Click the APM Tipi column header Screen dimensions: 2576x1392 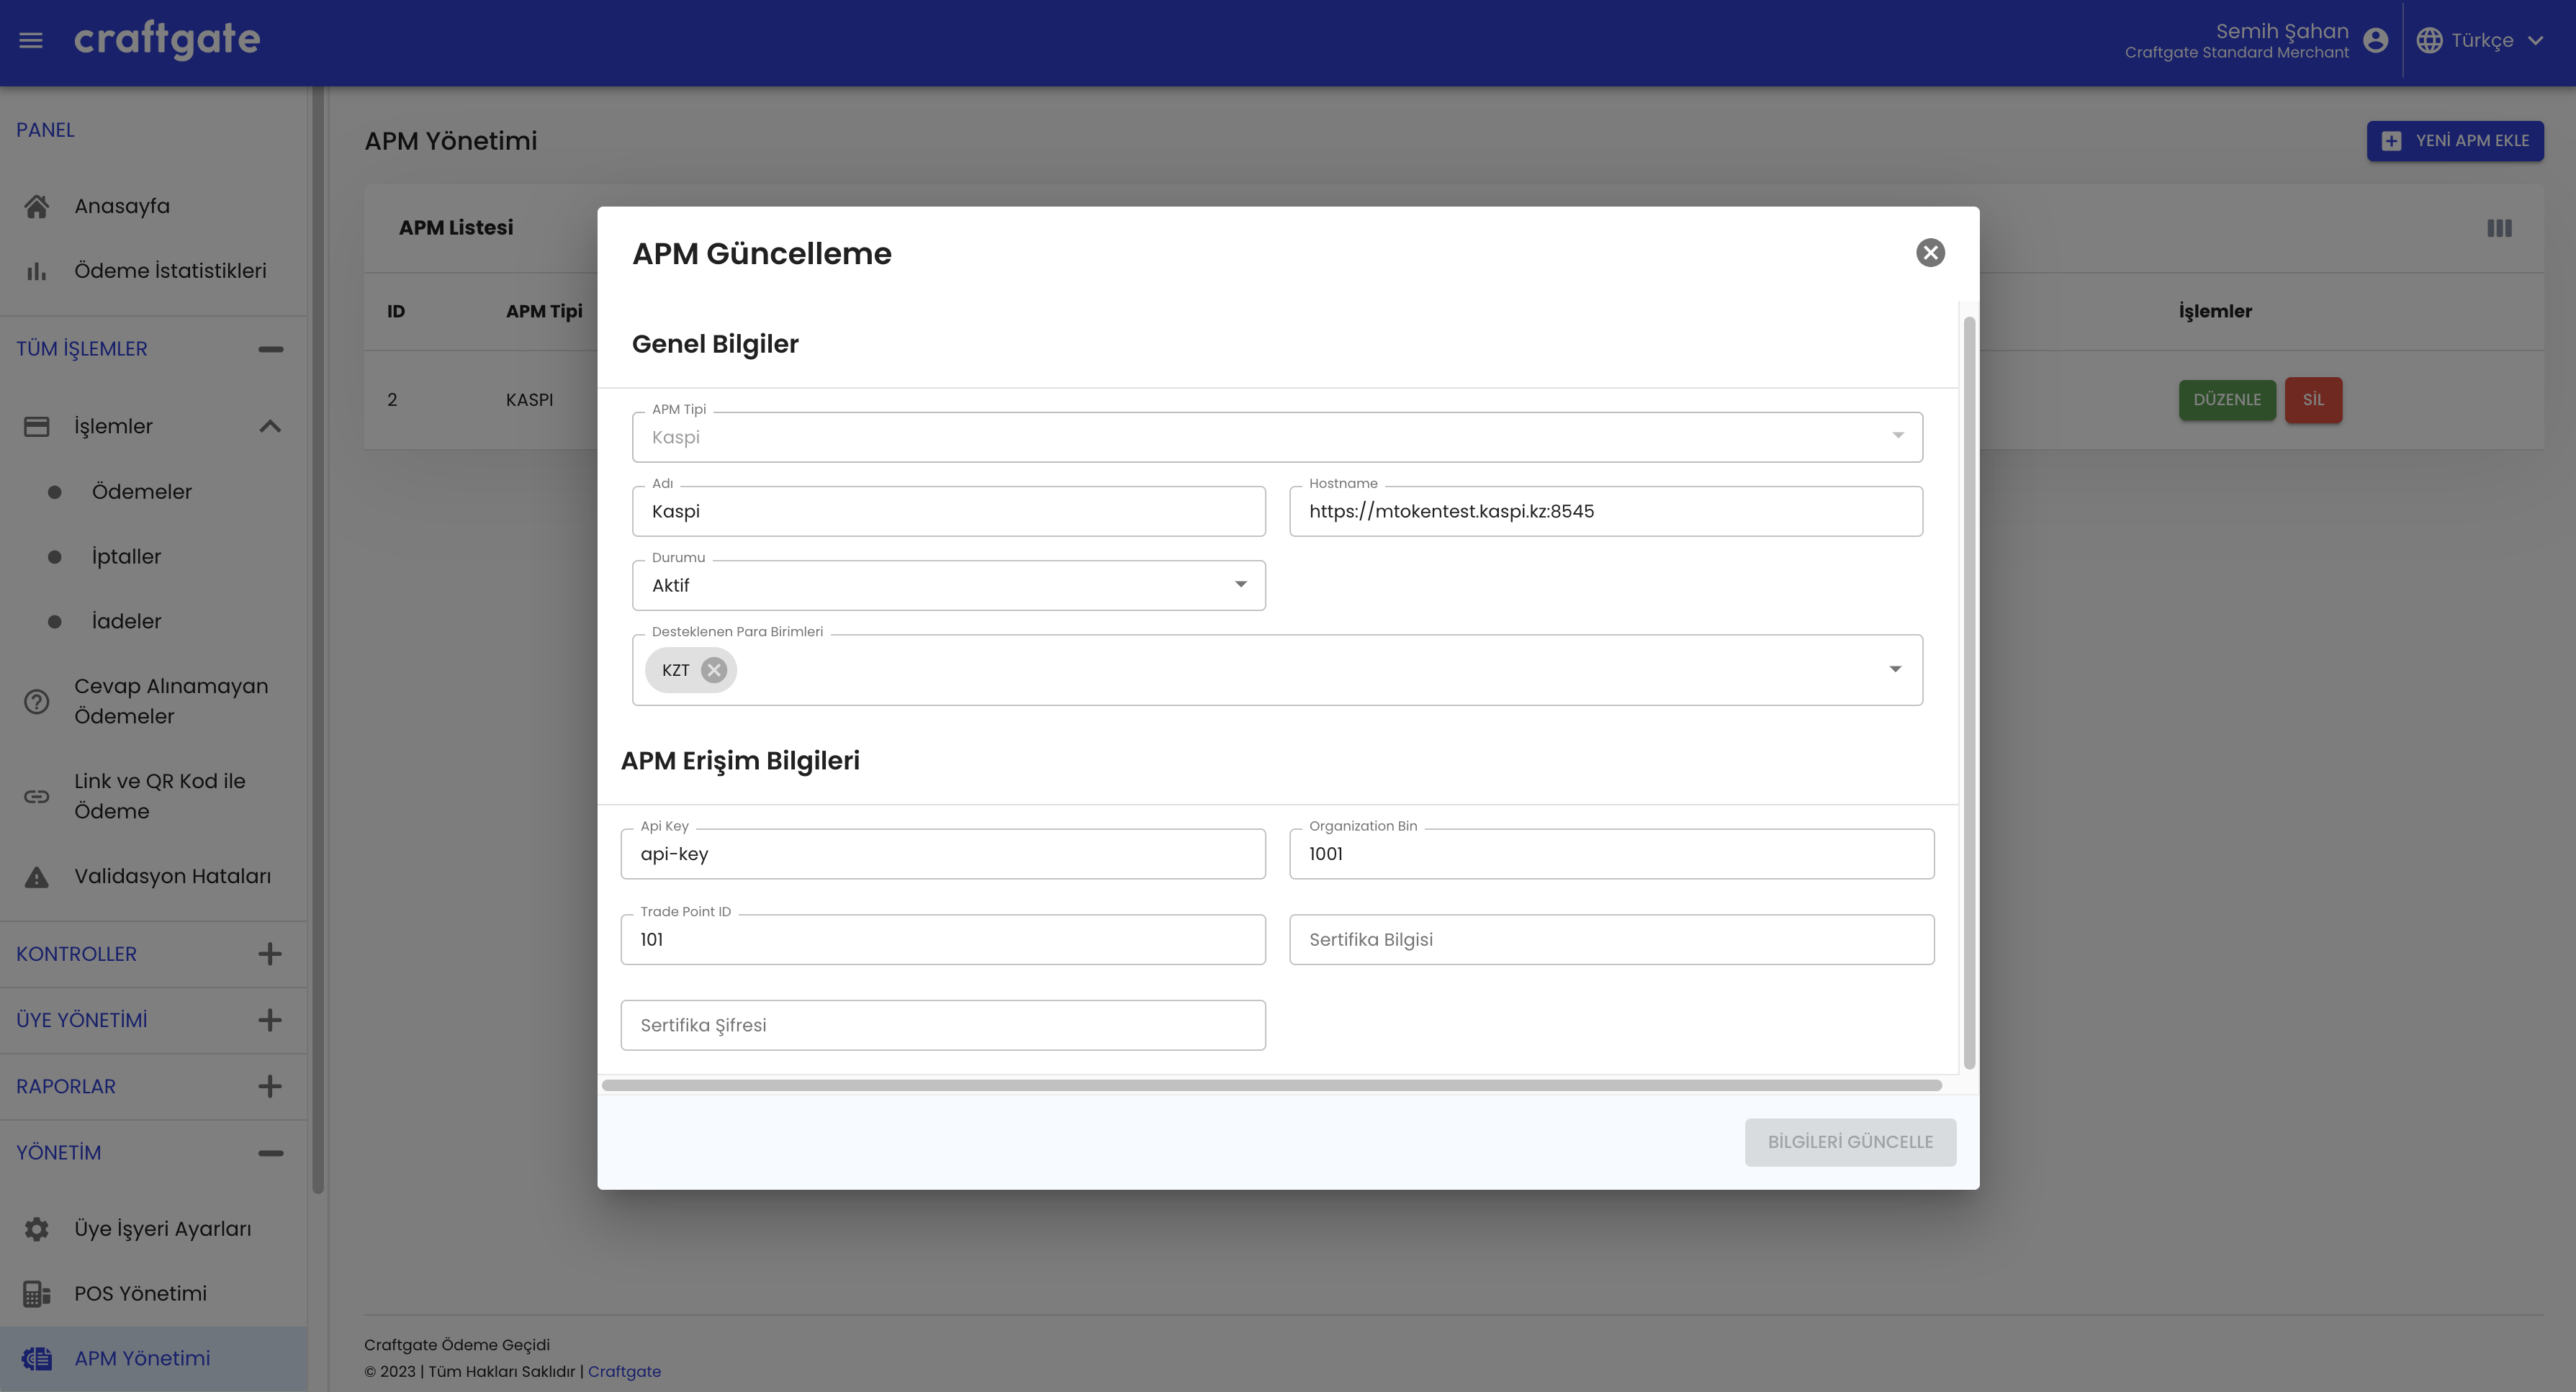coord(544,311)
